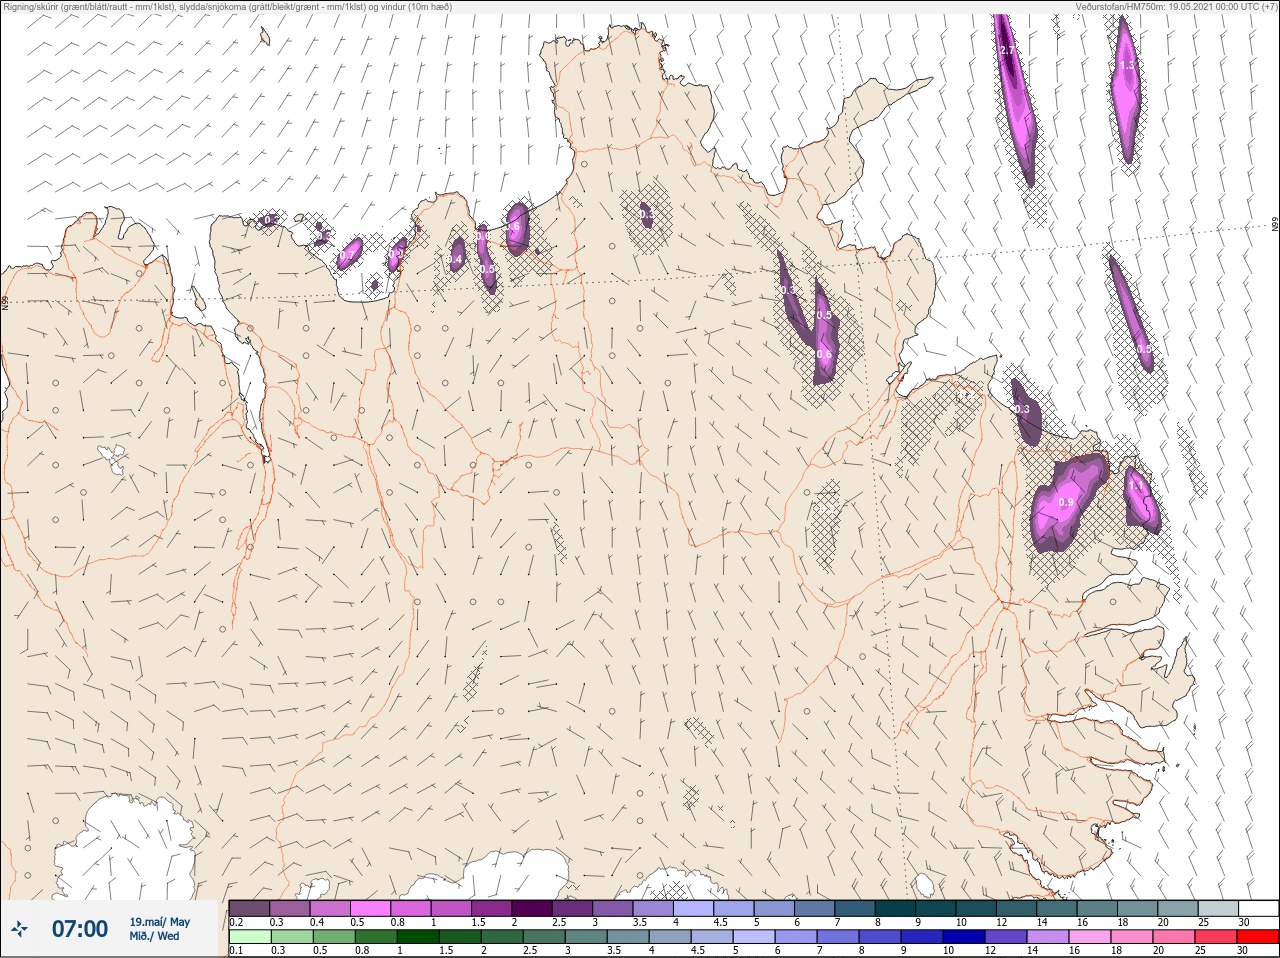Click the Veðurstofan star logo icon

[19, 930]
